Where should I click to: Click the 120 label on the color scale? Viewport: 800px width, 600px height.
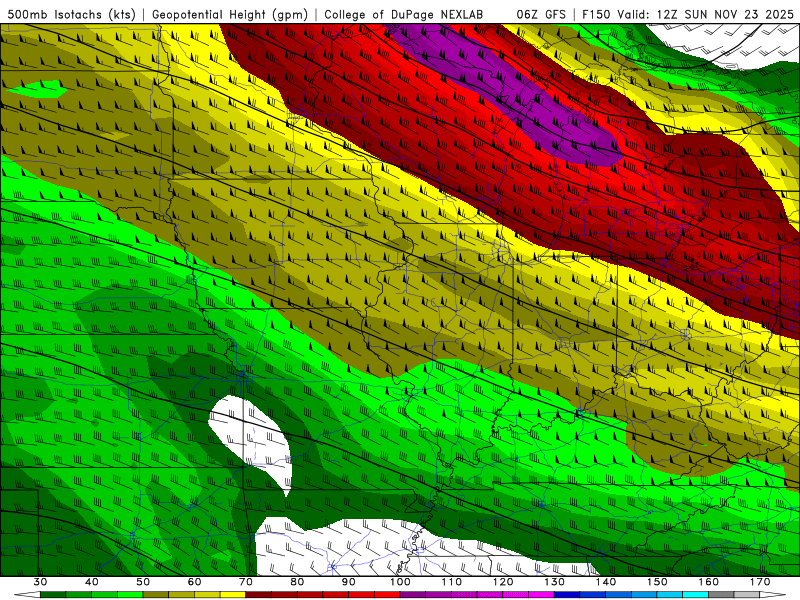[x=503, y=582]
